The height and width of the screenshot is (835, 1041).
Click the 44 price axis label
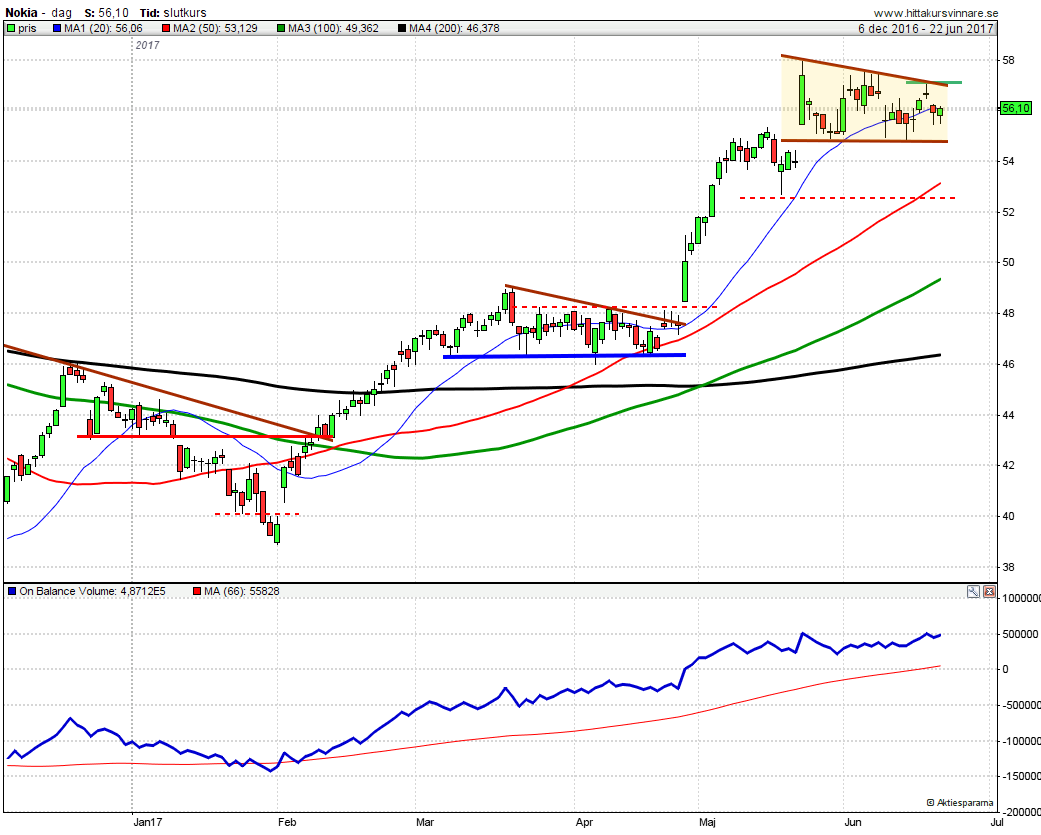pyautogui.click(x=1008, y=416)
